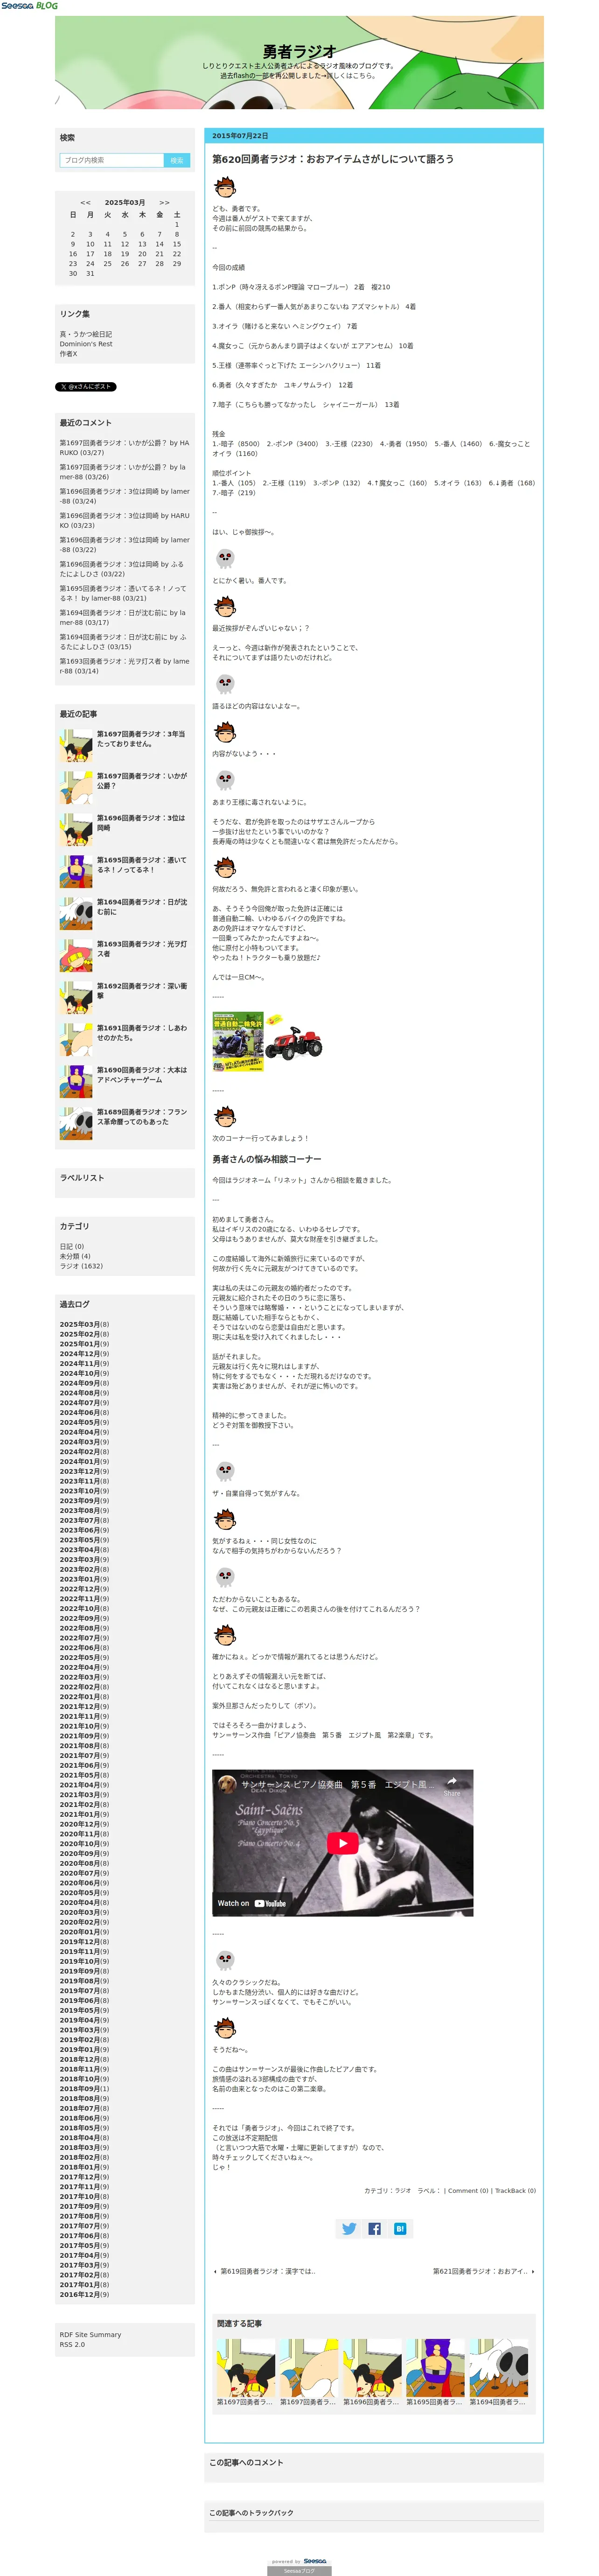Click the 2015年07月22日 date header
This screenshot has height=2576, width=599.
click(240, 136)
